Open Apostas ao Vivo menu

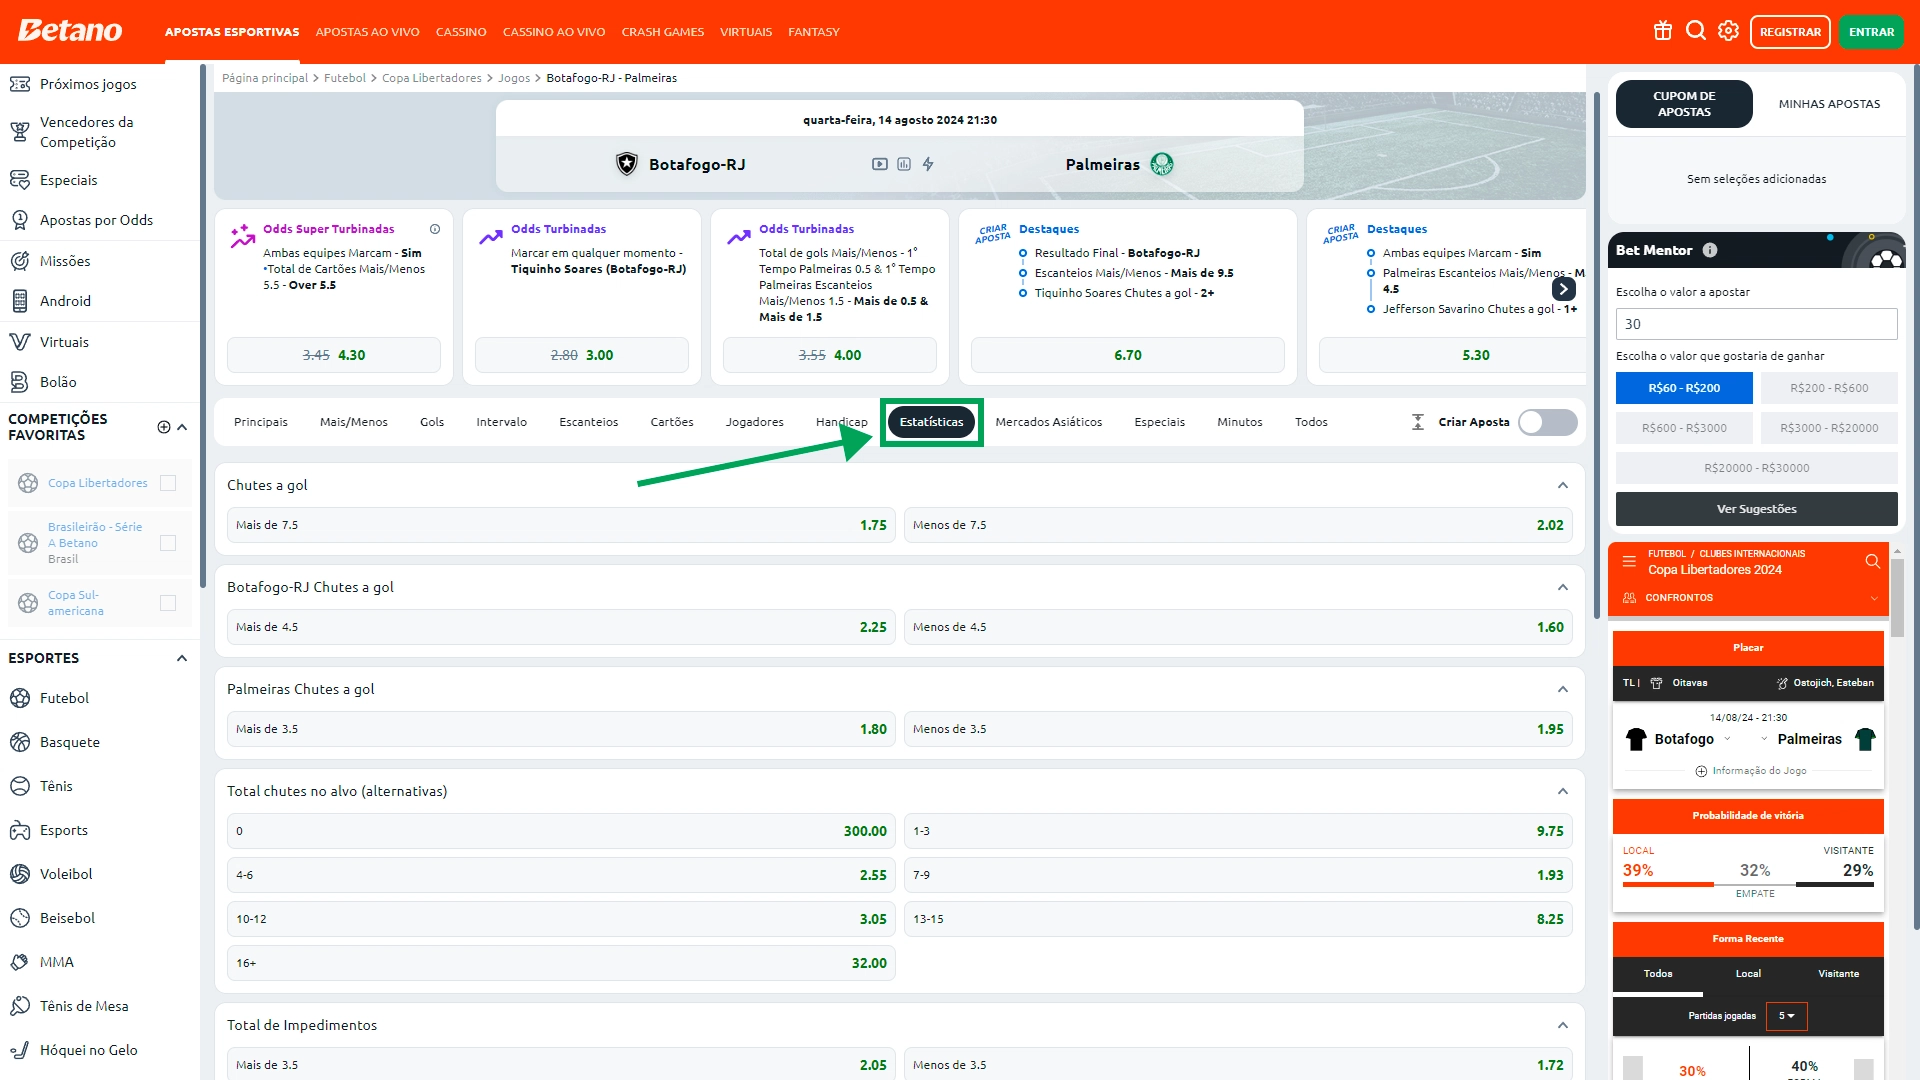click(x=368, y=32)
